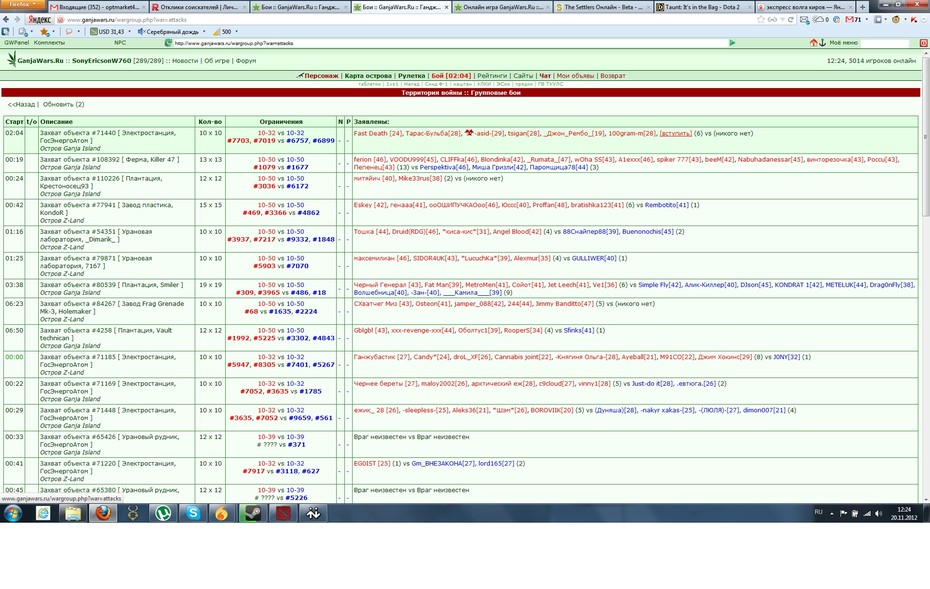Open the Windows Start button
The height and width of the screenshot is (589, 930).
tap(13, 514)
